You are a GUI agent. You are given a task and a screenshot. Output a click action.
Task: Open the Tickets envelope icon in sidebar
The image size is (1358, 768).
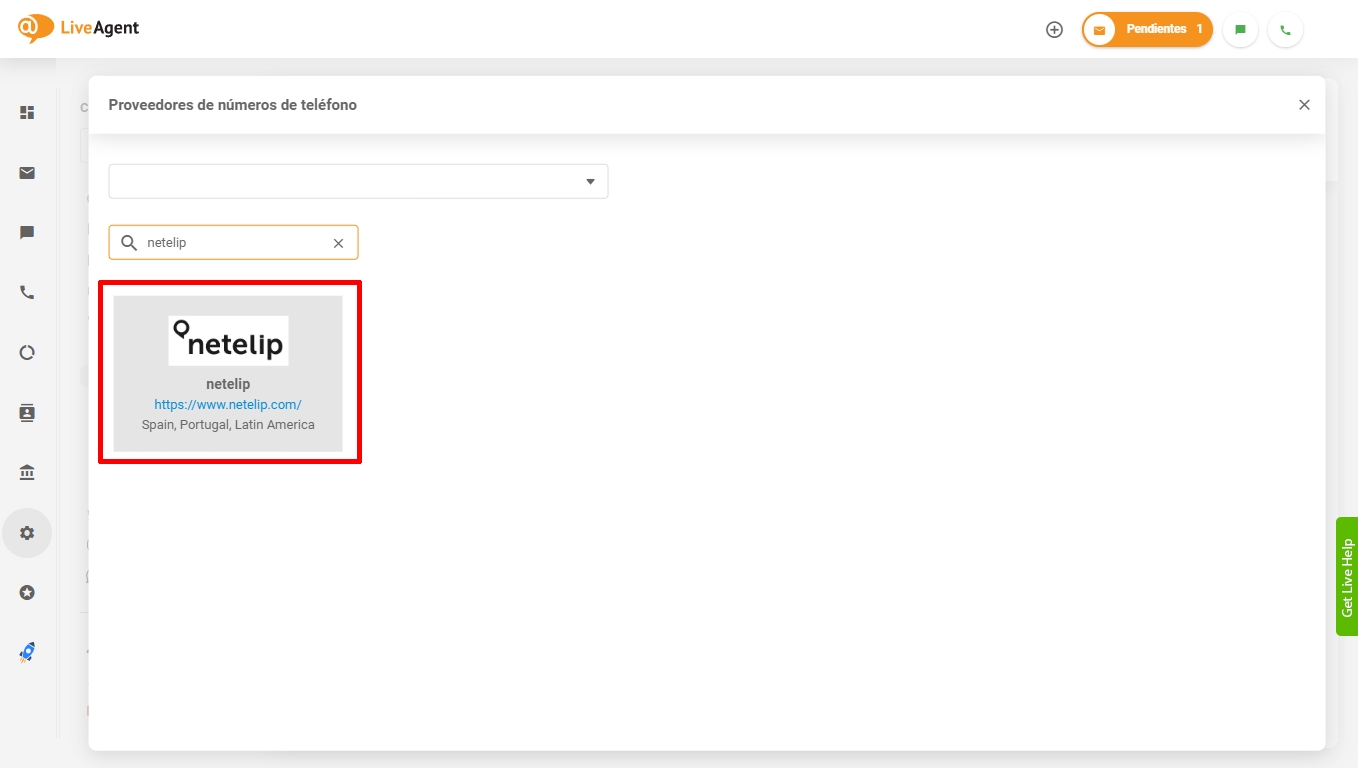pos(27,173)
